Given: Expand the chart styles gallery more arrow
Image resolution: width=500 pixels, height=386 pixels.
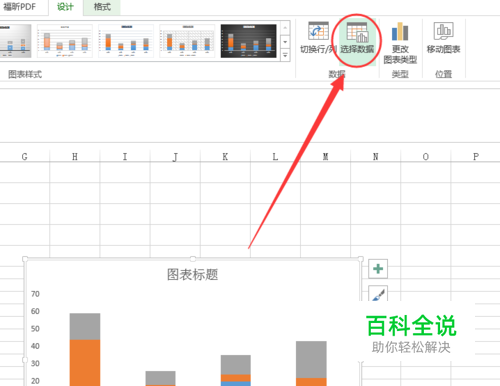Looking at the screenshot, I should point(285,55).
